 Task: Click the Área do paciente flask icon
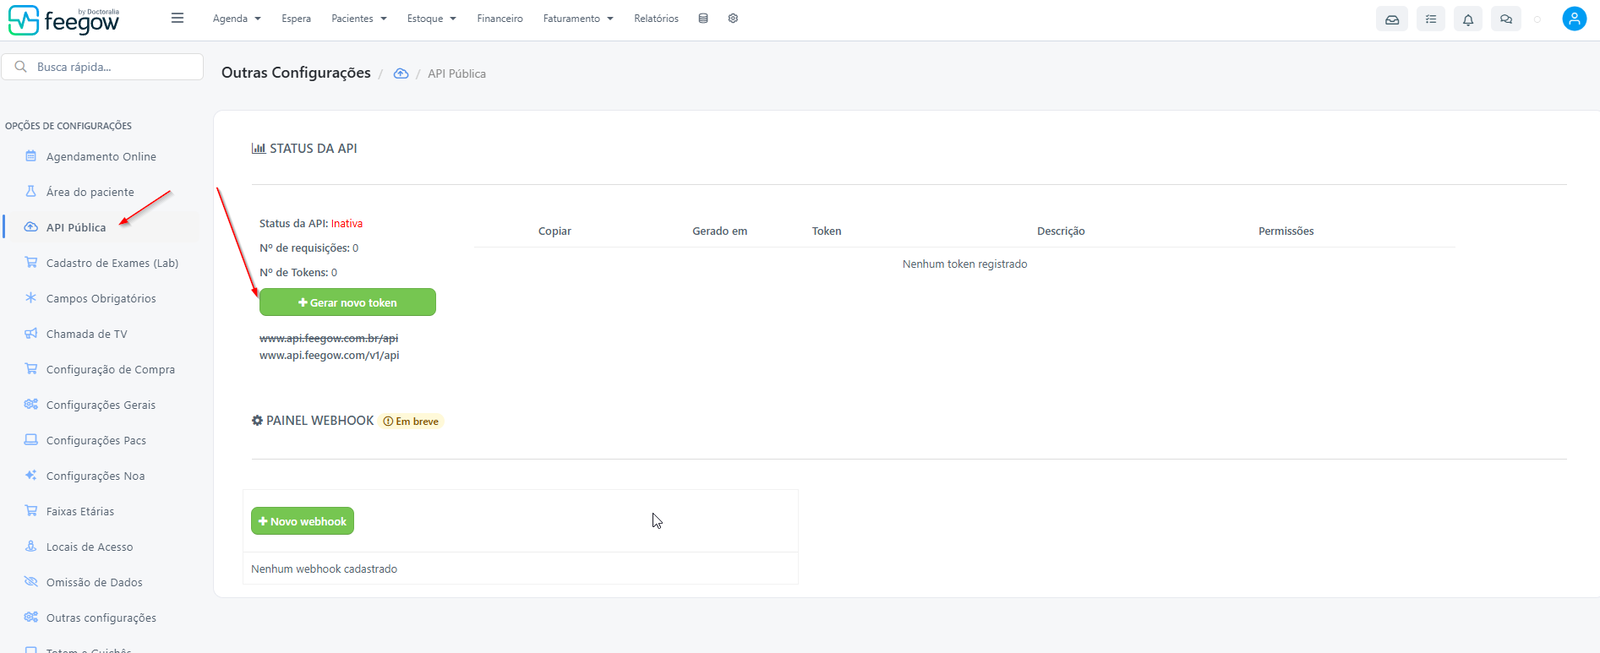(31, 191)
